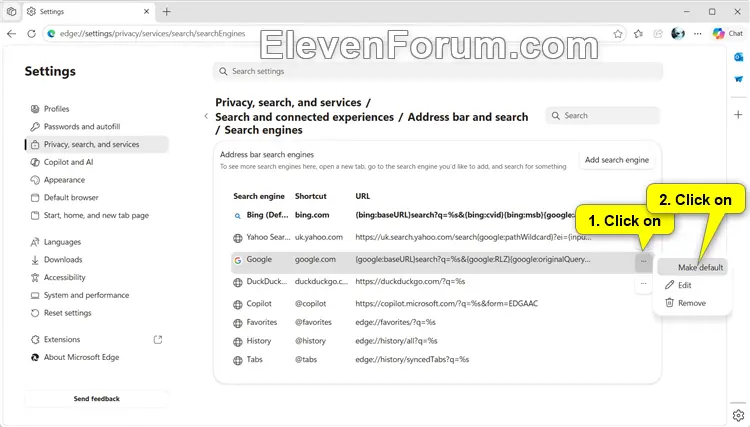This screenshot has width=750, height=427.
Task: Open Telegram sidebar icon
Action: [x=739, y=79]
